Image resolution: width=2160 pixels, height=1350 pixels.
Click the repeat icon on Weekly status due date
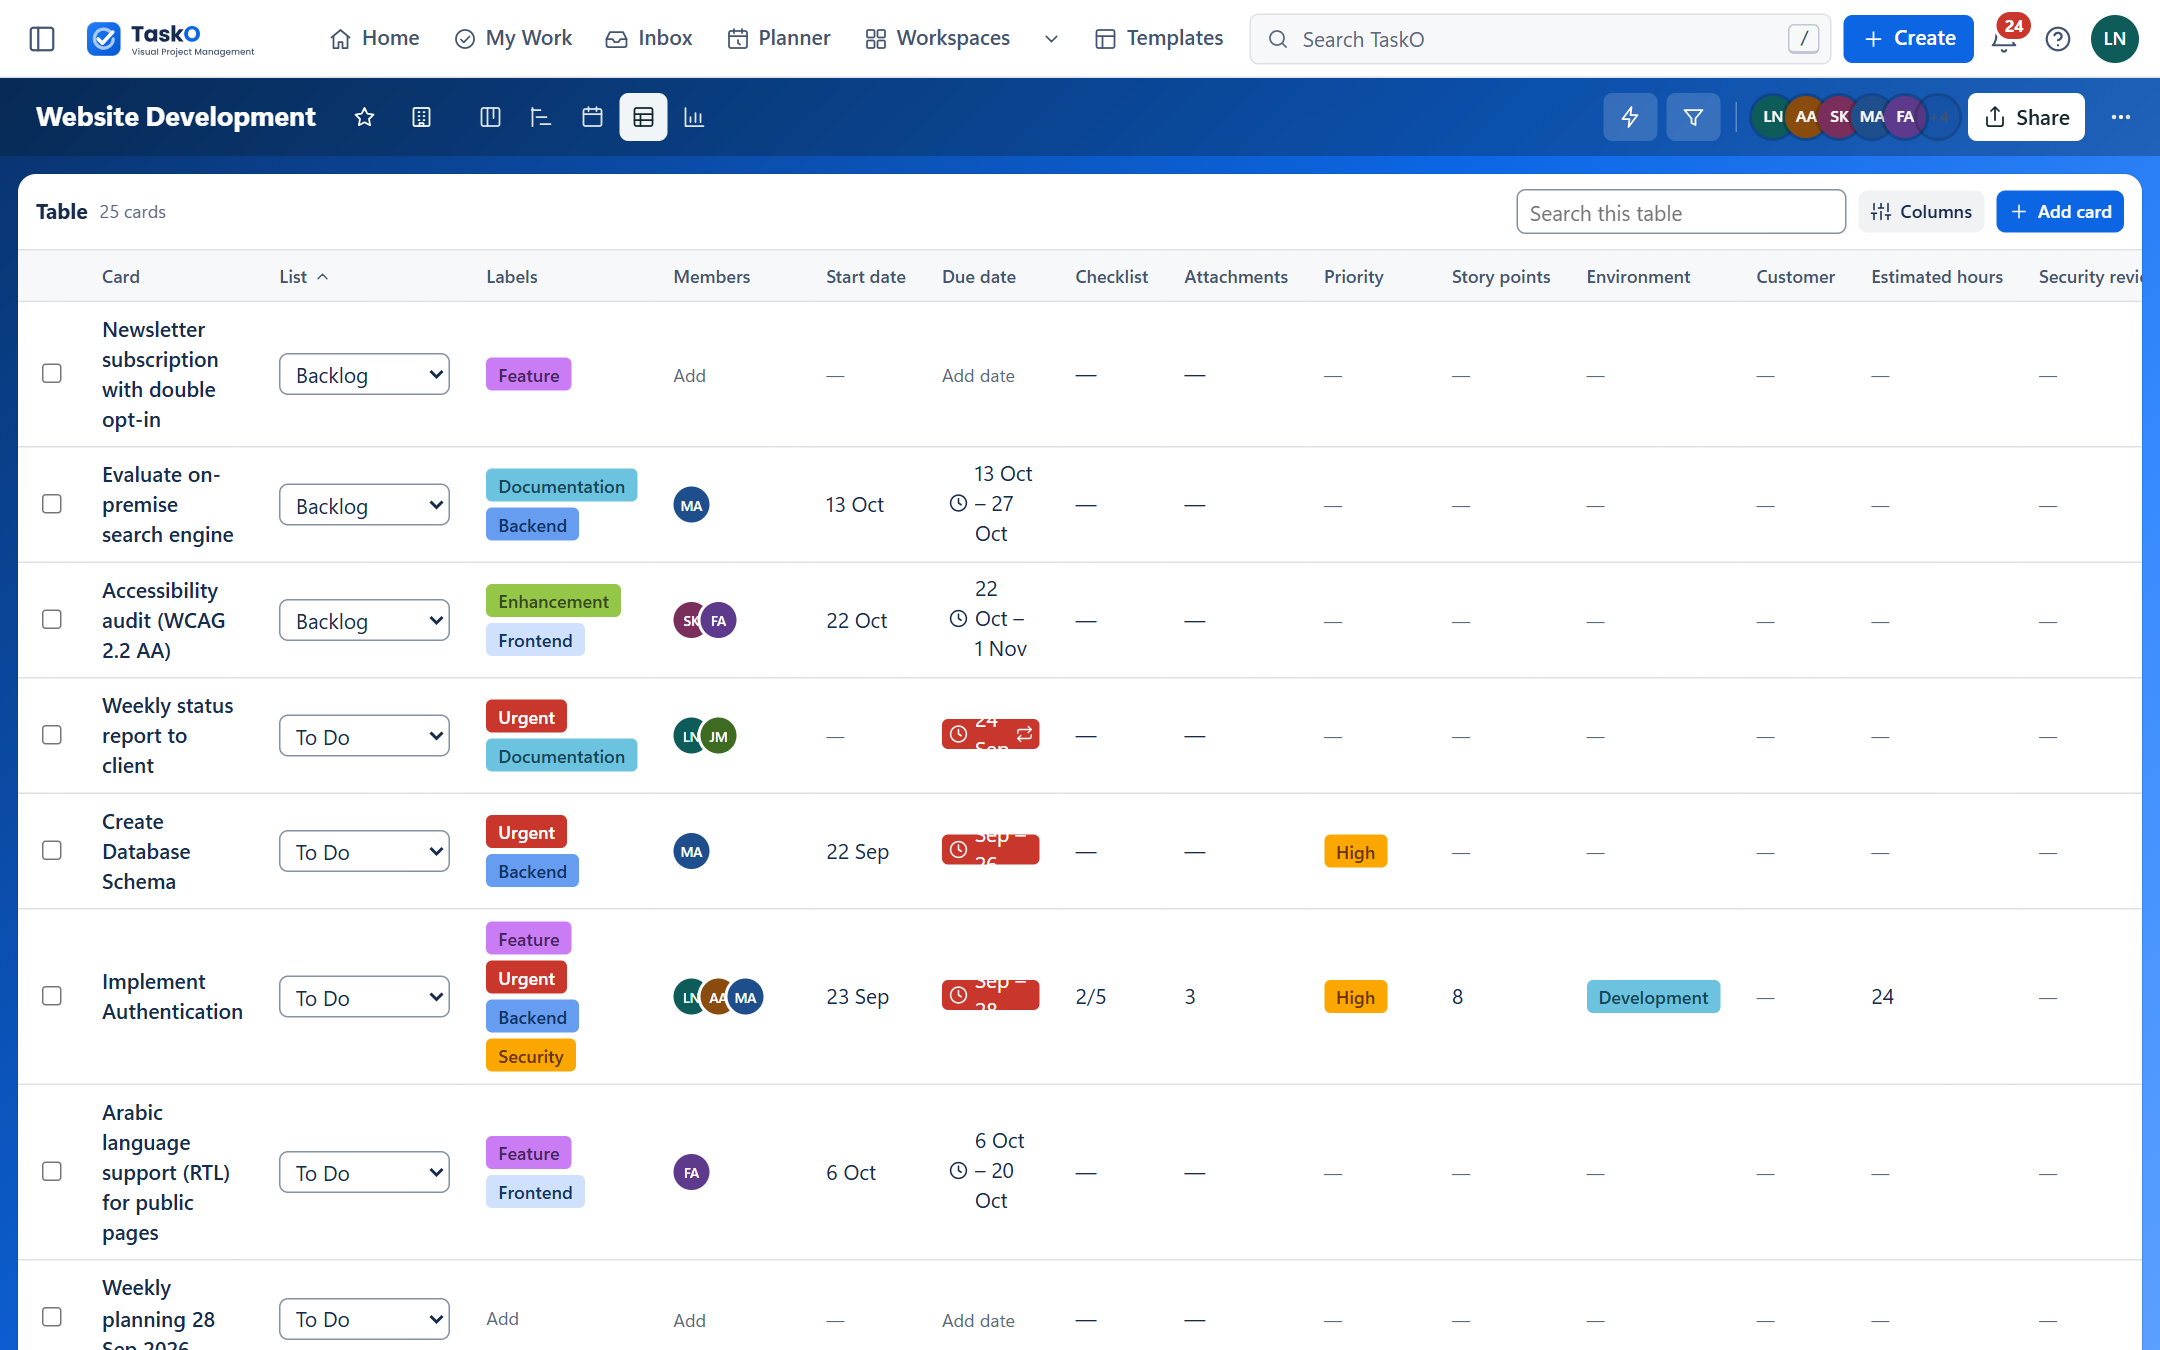[x=1025, y=734]
